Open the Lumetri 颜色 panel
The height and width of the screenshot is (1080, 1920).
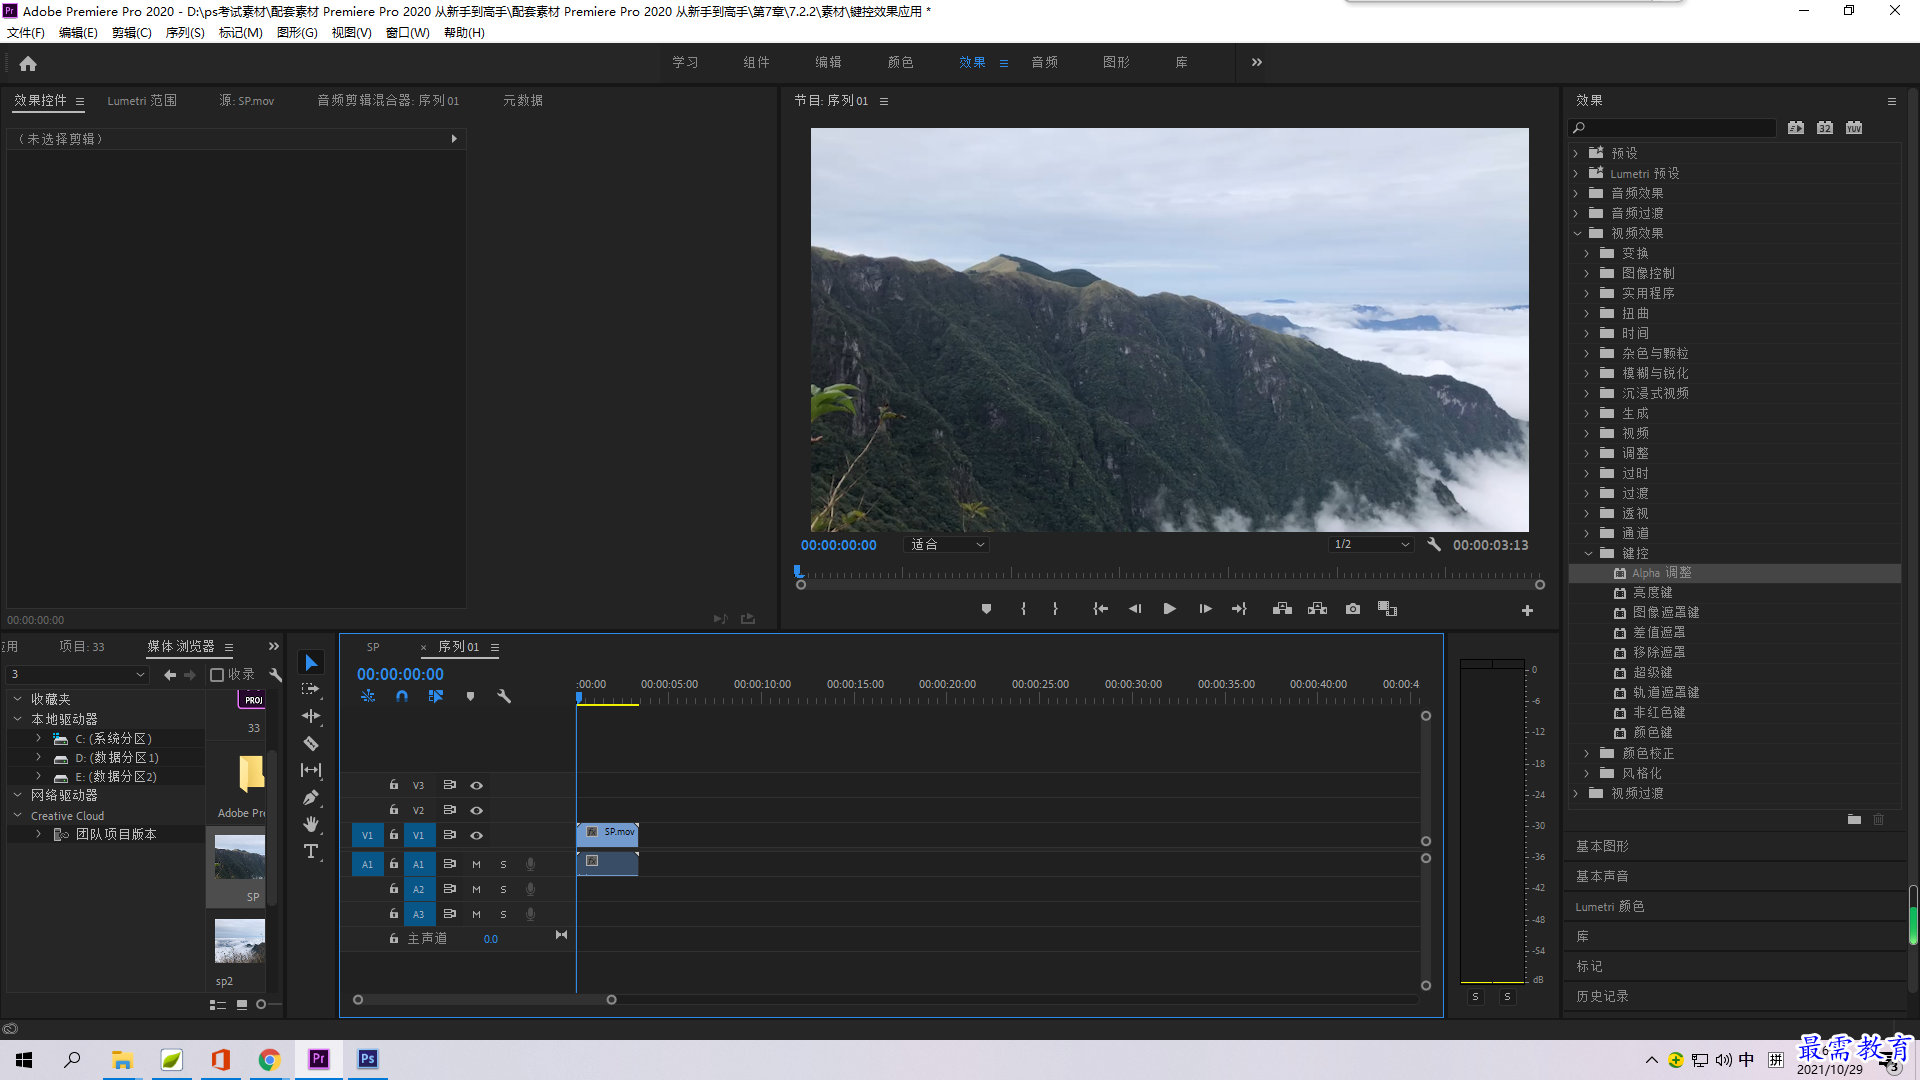point(1610,906)
